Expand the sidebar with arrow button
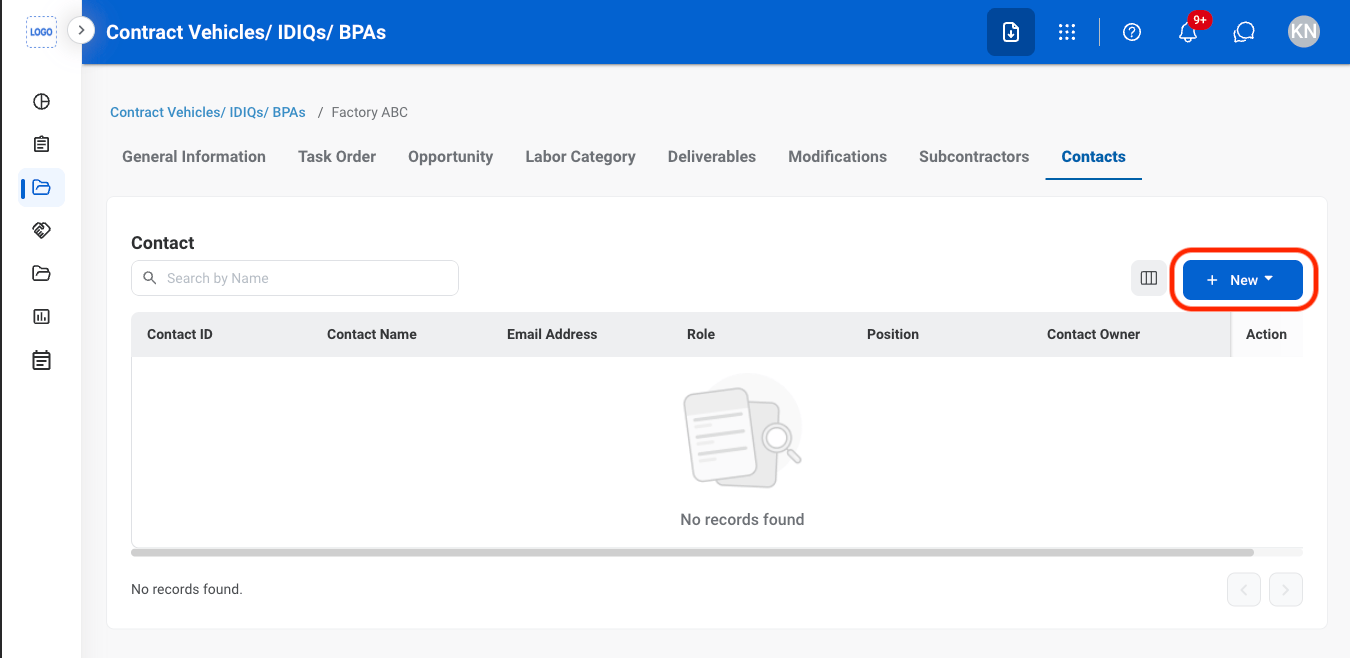Image resolution: width=1350 pixels, height=658 pixels. coord(81,31)
